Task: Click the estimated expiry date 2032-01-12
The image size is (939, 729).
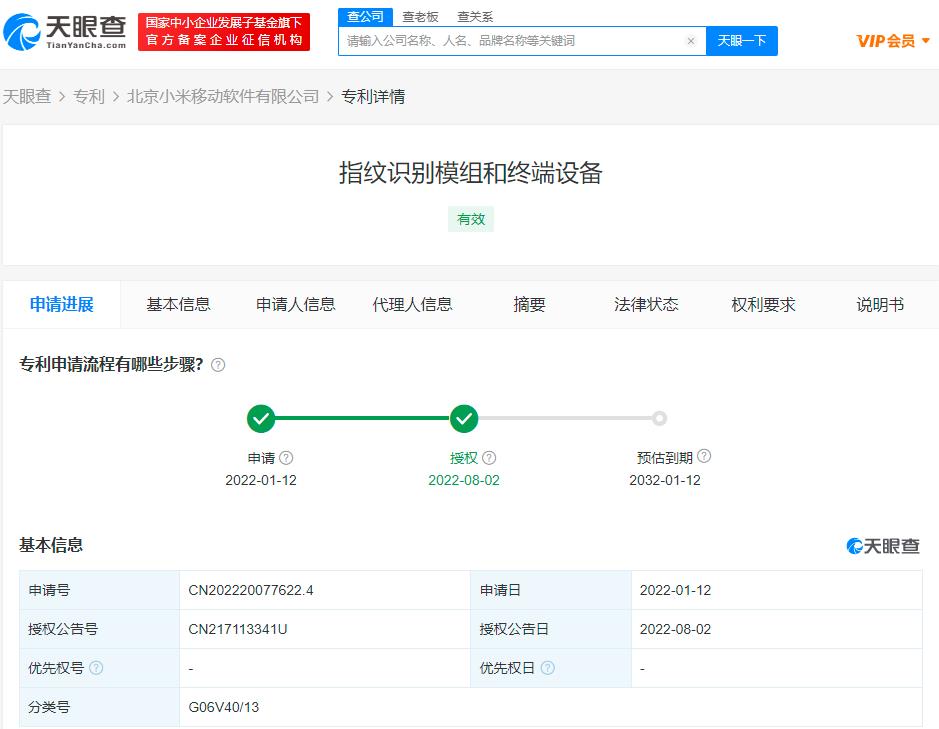Action: click(x=665, y=480)
